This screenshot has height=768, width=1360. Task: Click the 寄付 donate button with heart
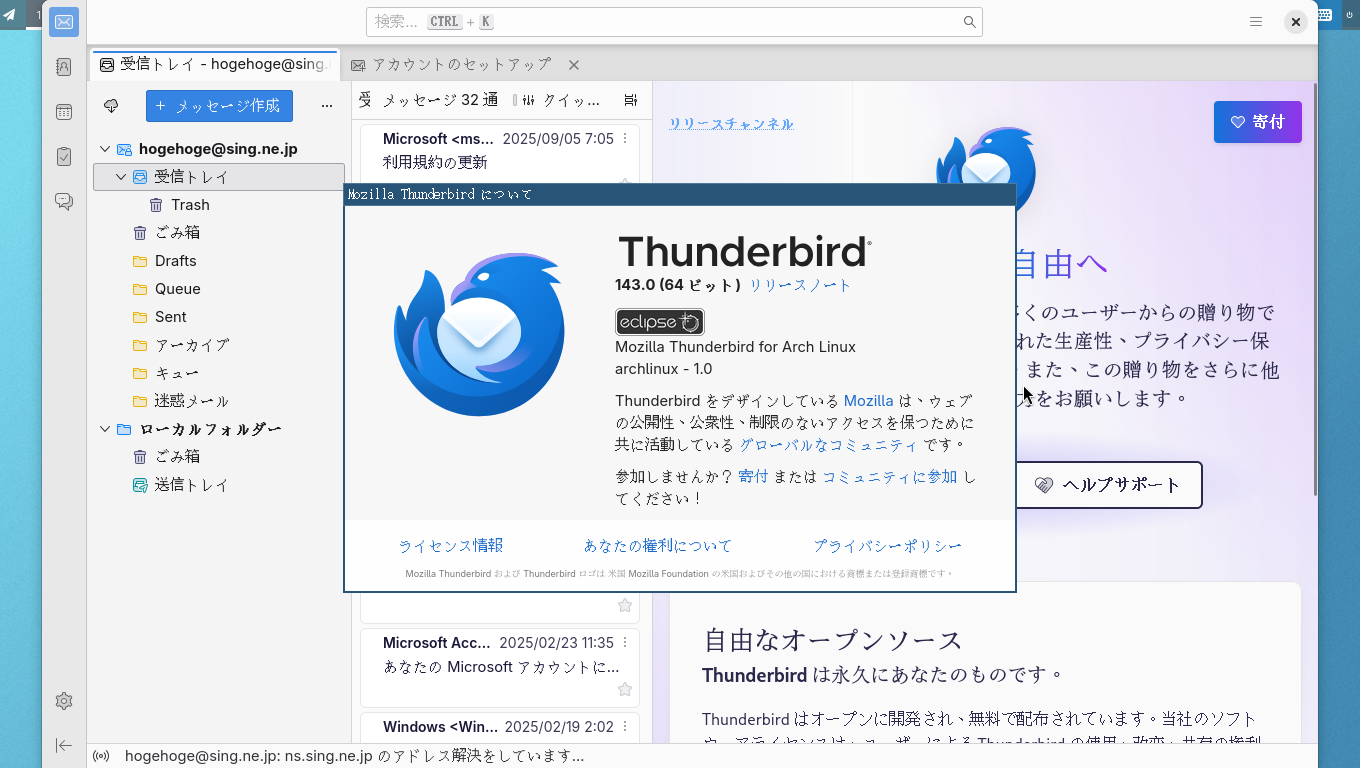1258,122
